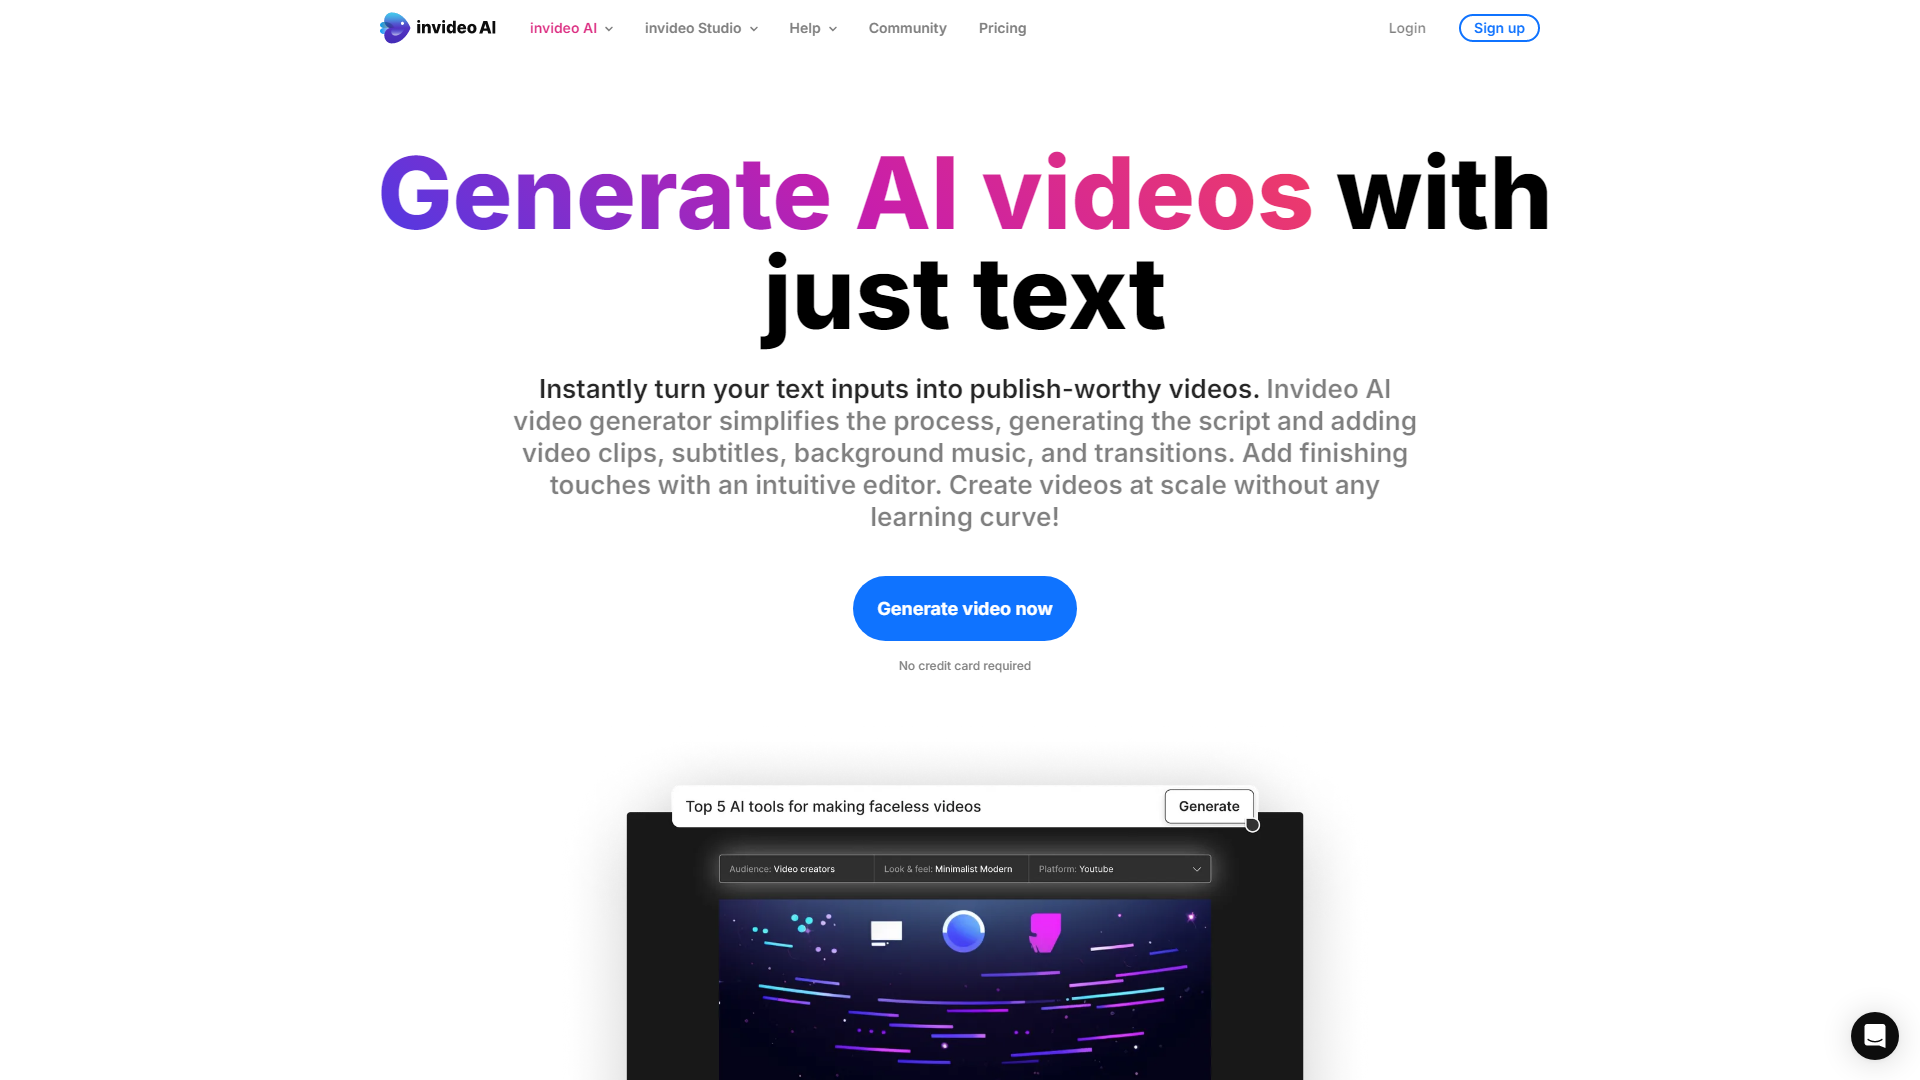1920x1080 pixels.
Task: Expand the 'invideo AI' navigation dropdown
Action: [x=570, y=28]
